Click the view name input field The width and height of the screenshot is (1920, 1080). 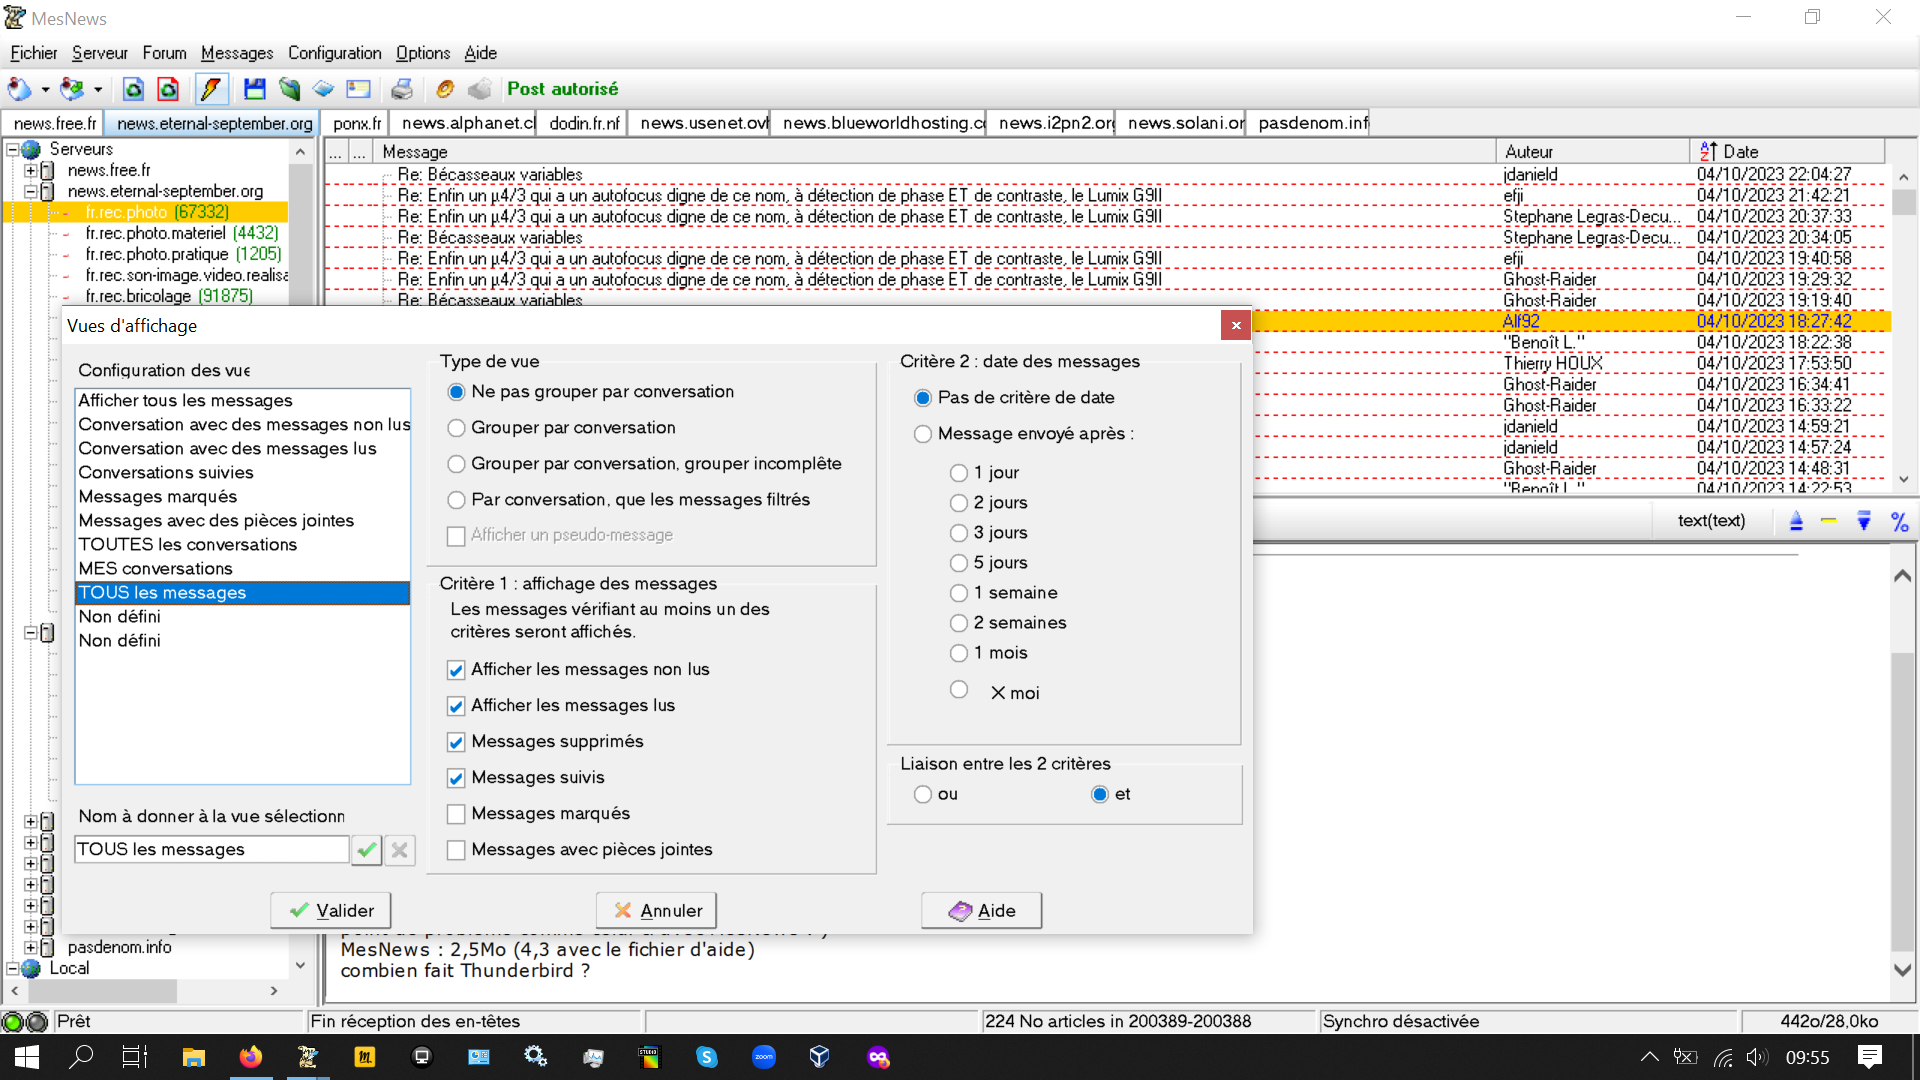coord(212,850)
